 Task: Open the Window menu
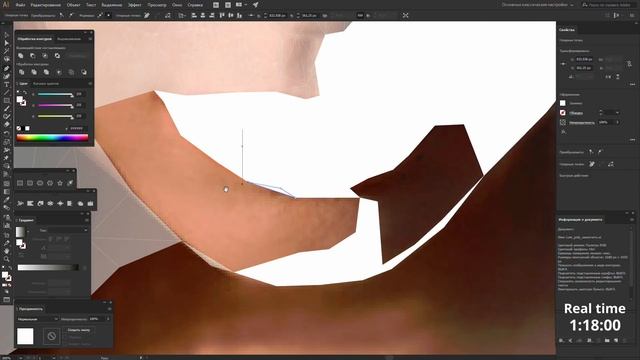177,5
